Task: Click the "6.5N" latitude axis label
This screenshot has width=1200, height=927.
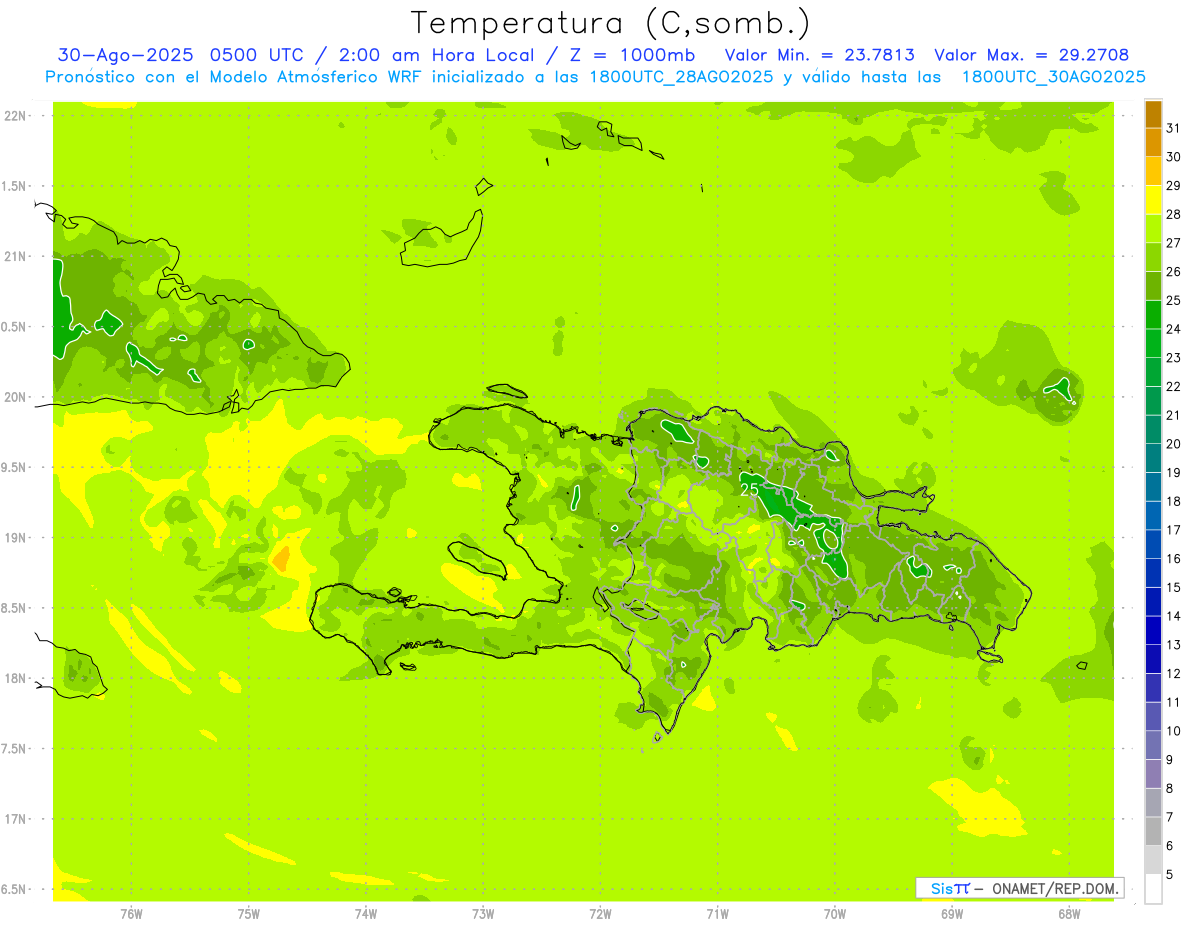Action: tap(15, 890)
